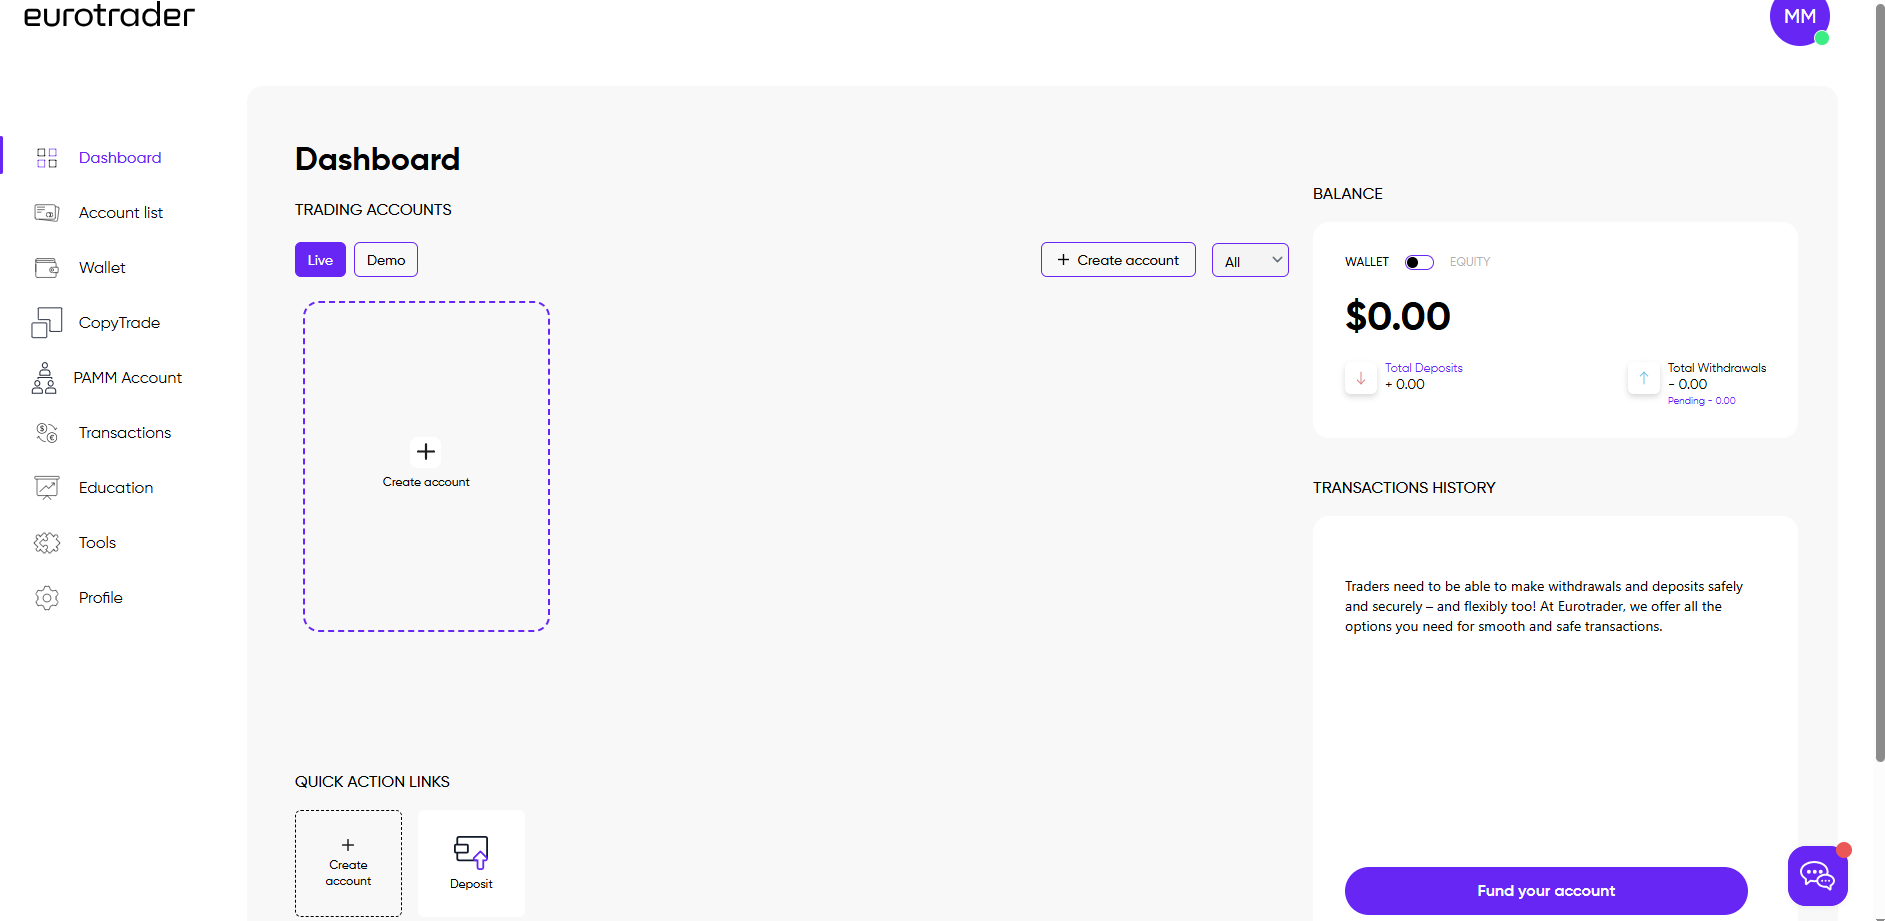The image size is (1885, 921).
Task: Click the PAMM Account people icon
Action: tap(44, 378)
